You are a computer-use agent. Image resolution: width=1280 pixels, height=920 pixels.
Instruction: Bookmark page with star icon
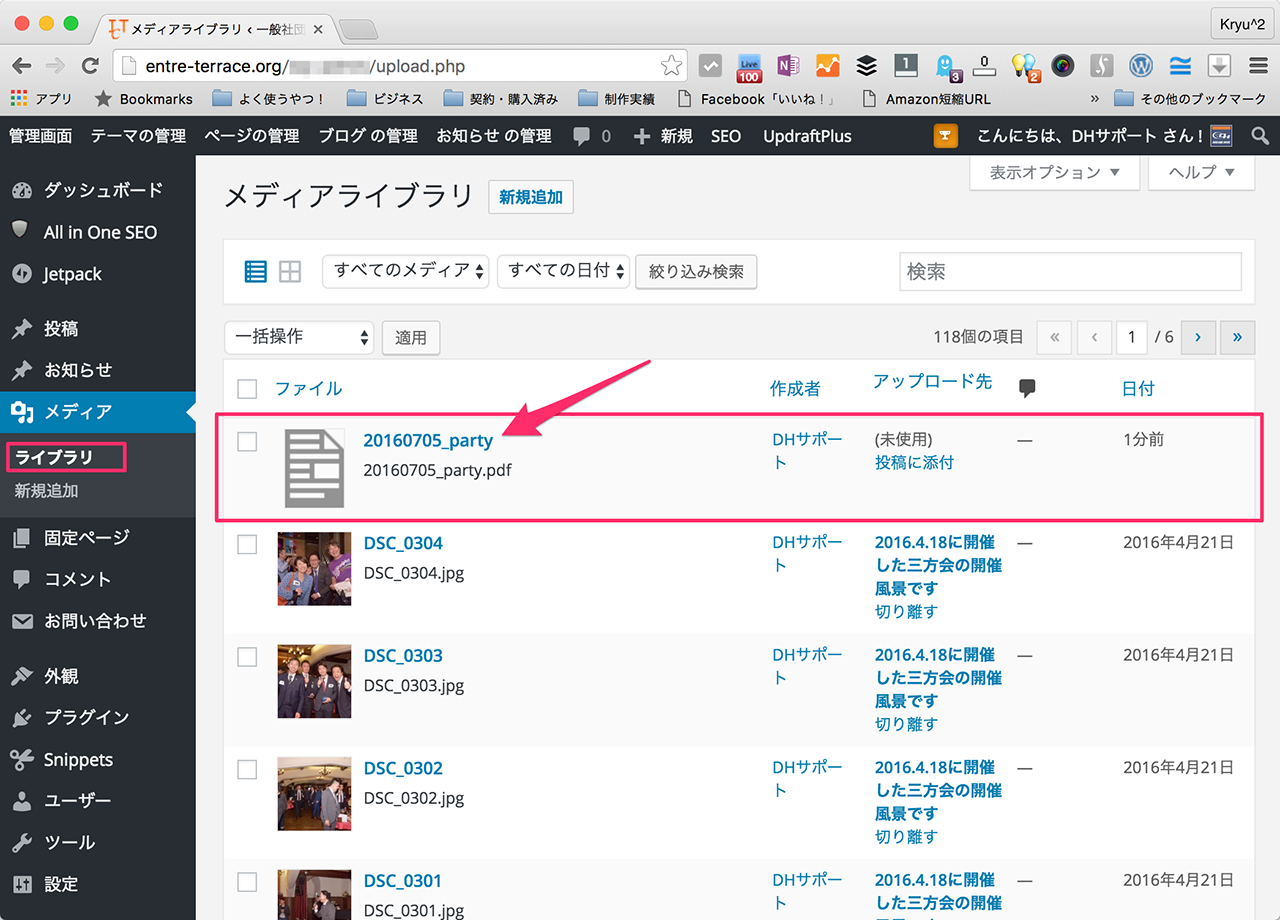click(670, 66)
